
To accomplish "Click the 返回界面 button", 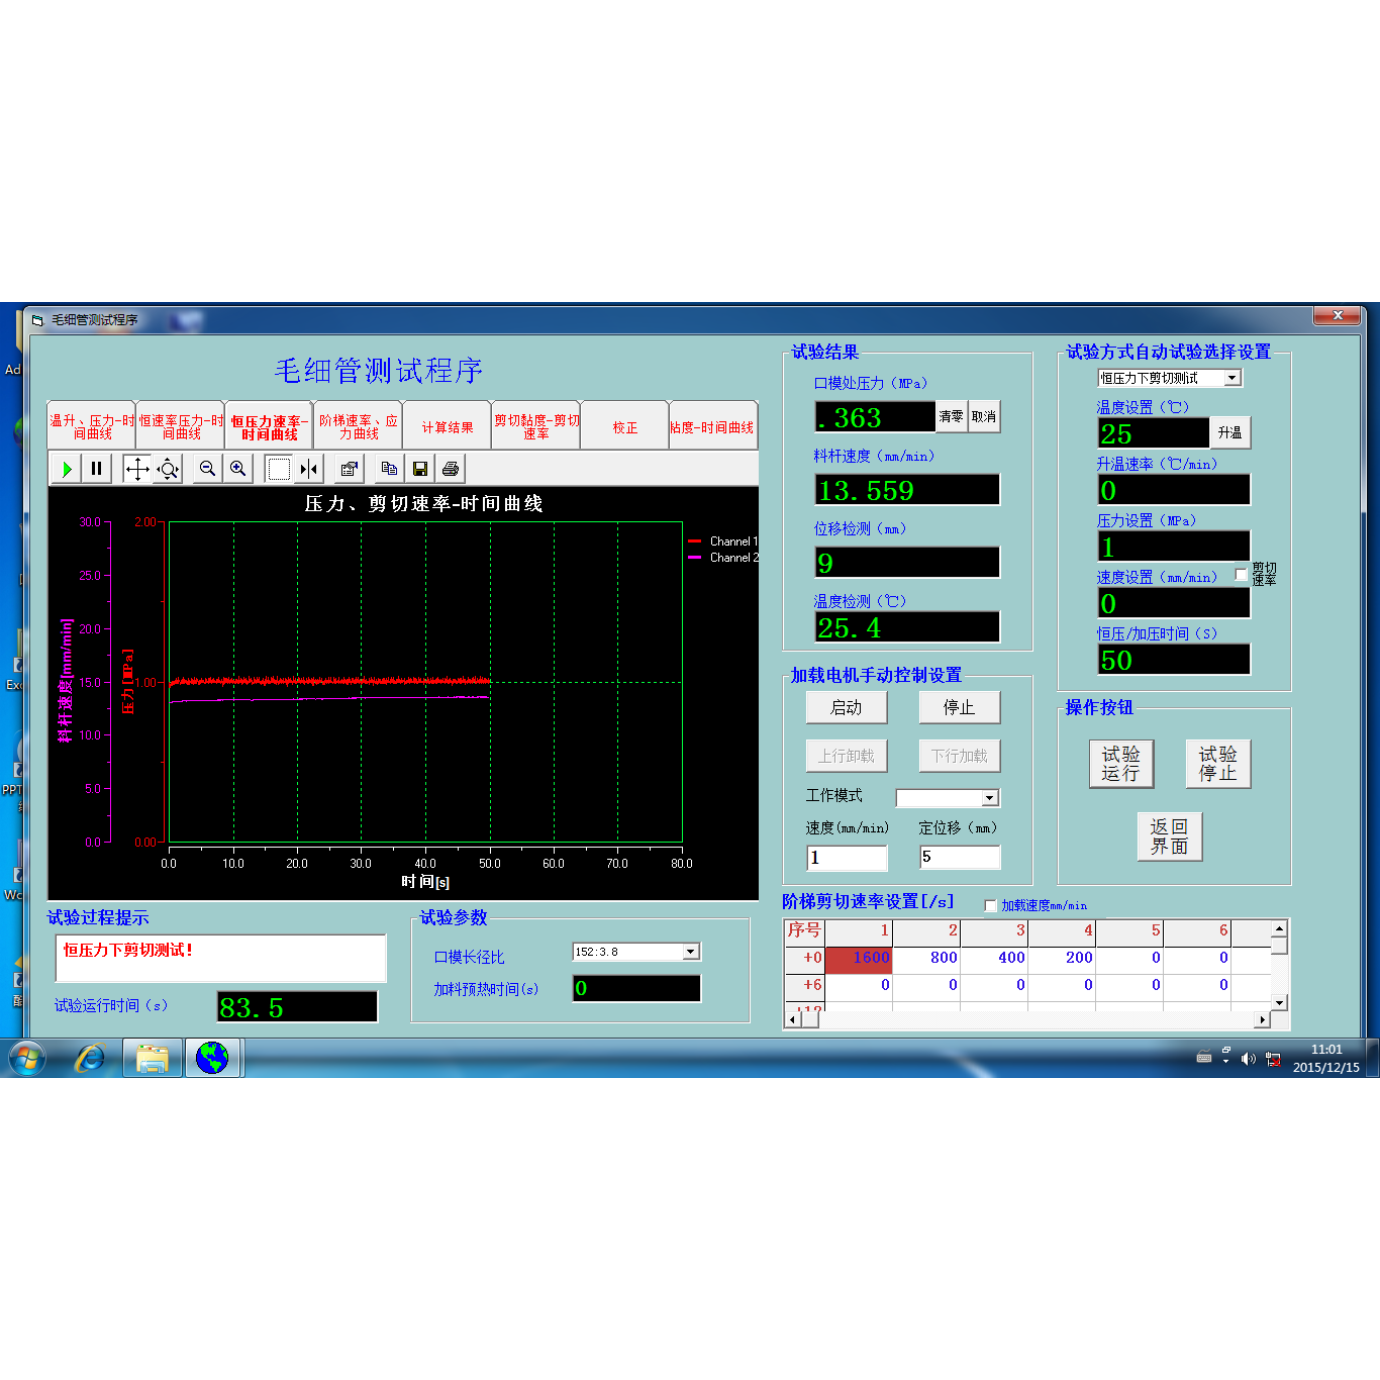I will coord(1169,836).
